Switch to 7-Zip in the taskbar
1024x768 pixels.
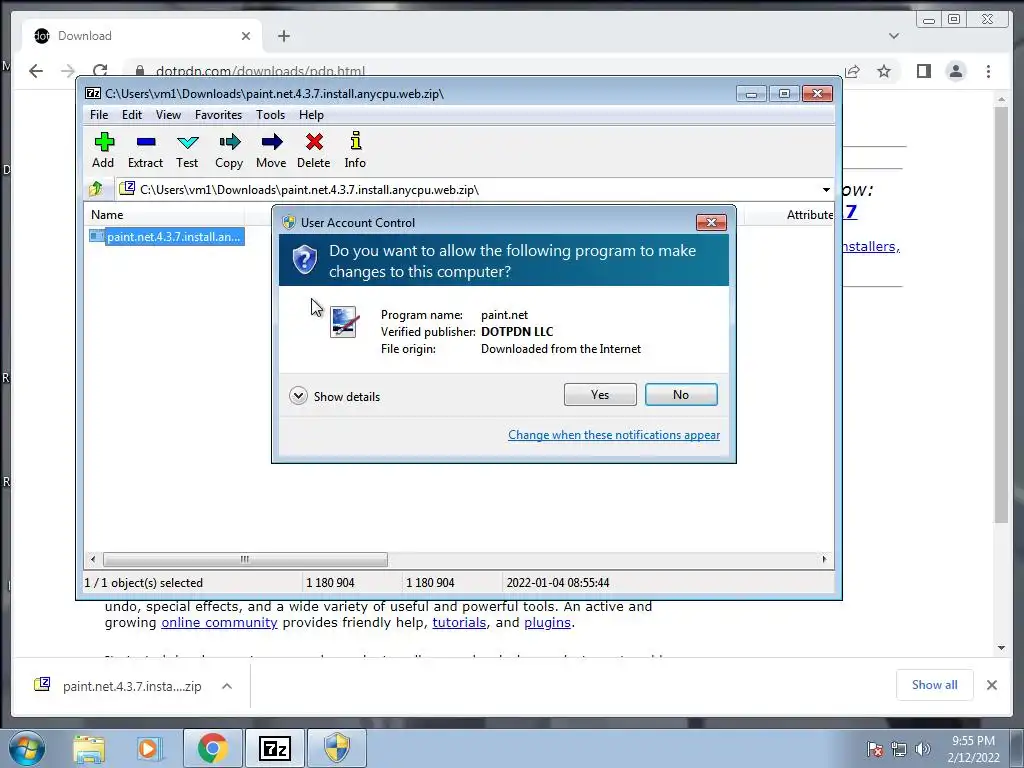(274, 748)
